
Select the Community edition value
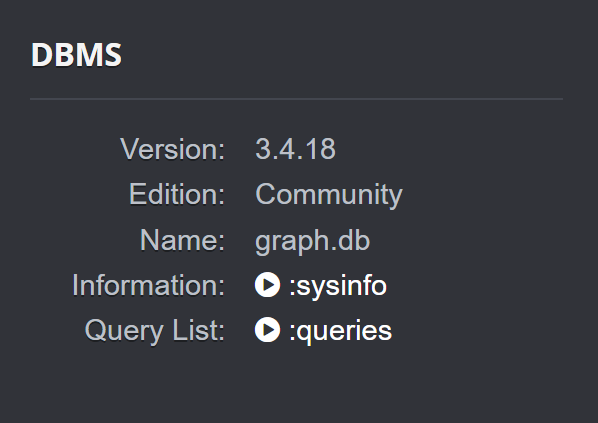pos(329,195)
